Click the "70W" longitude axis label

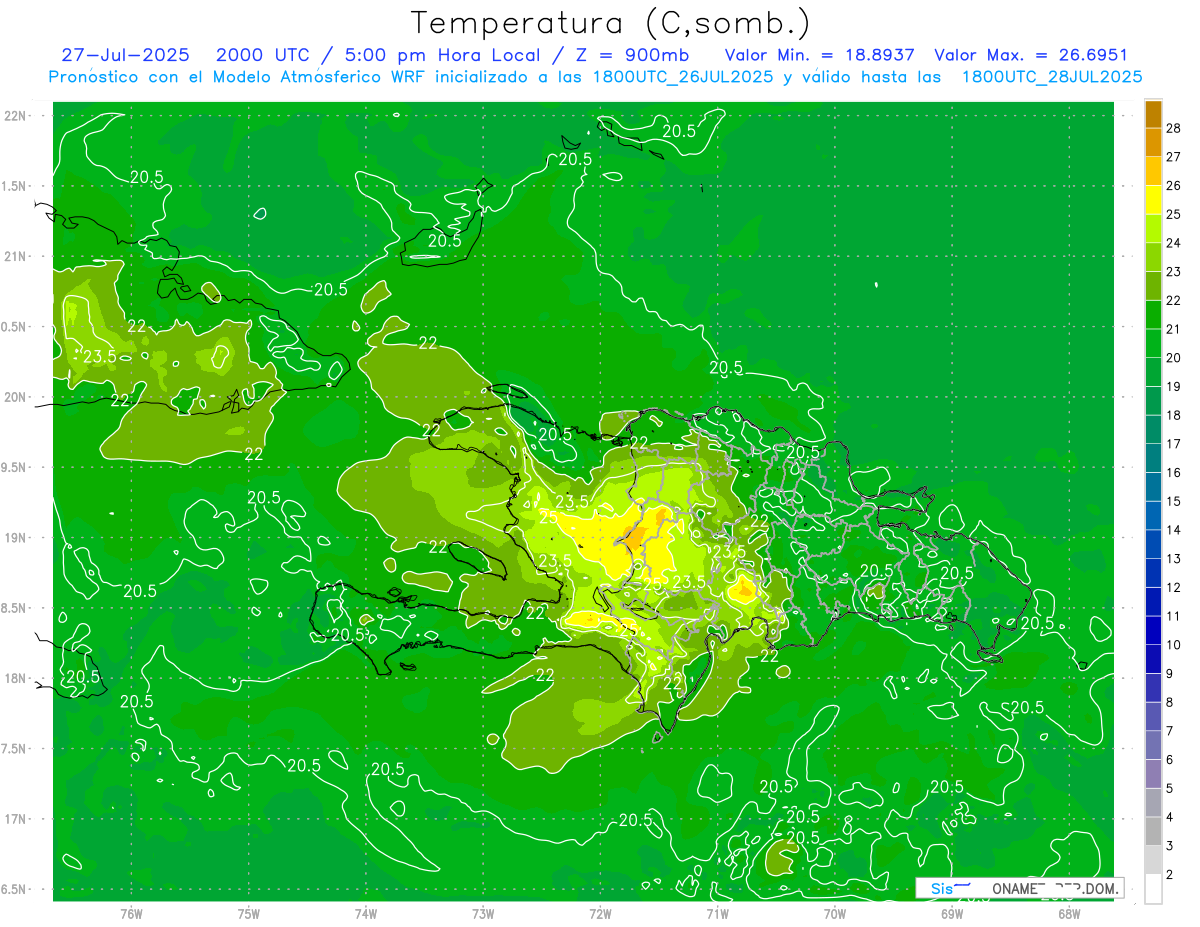tap(835, 913)
